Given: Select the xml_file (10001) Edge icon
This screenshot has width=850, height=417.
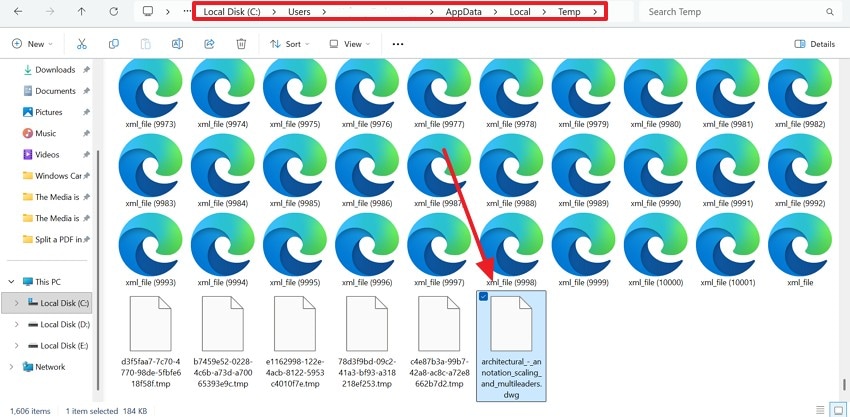Looking at the screenshot, I should pyautogui.click(x=727, y=245).
